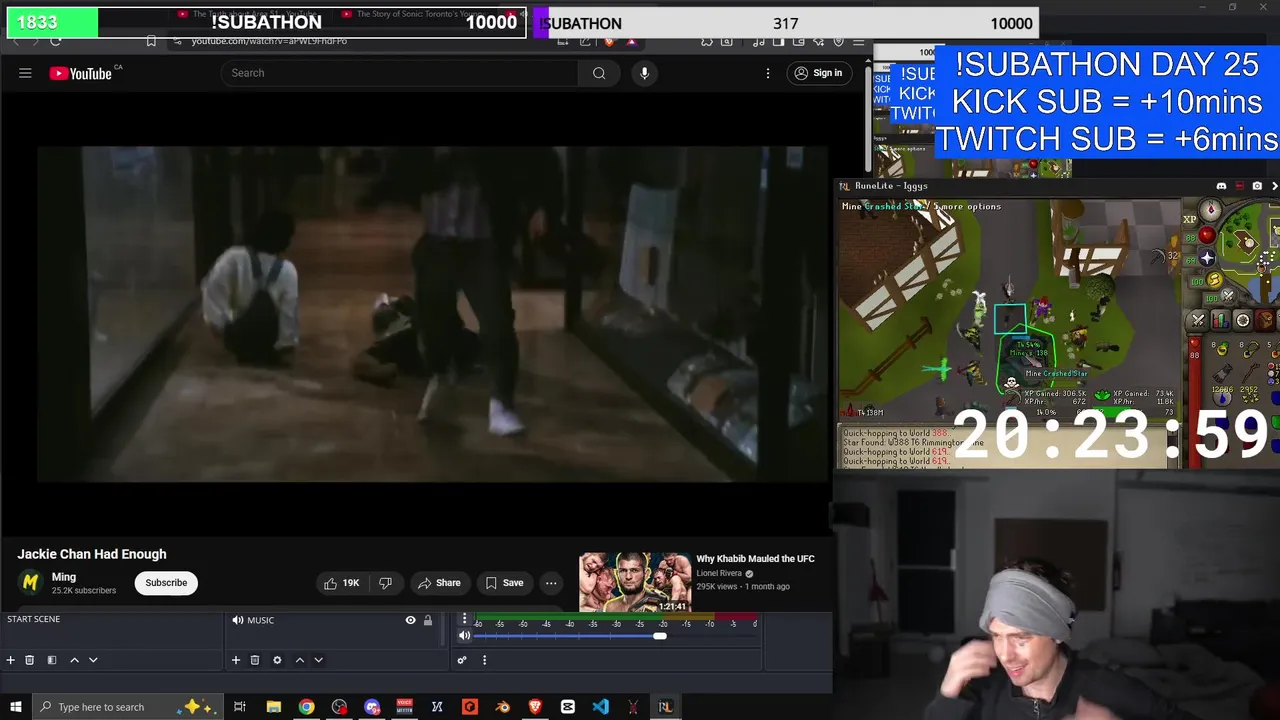The width and height of the screenshot is (1280, 720).
Task: Delete the selected OBS scene
Action: (30, 660)
